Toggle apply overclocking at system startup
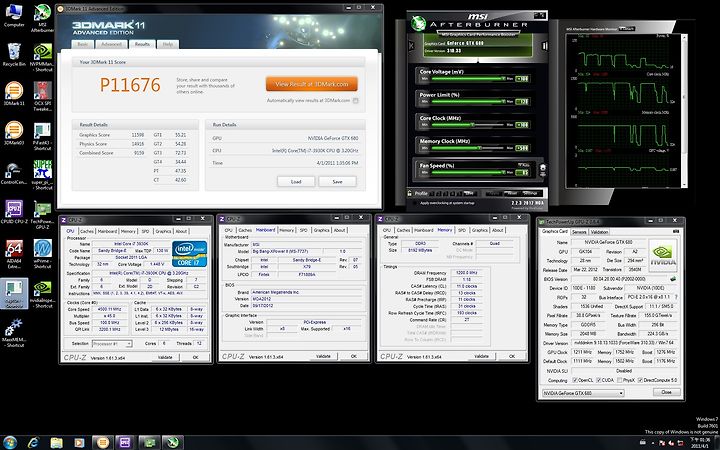 pos(414,203)
